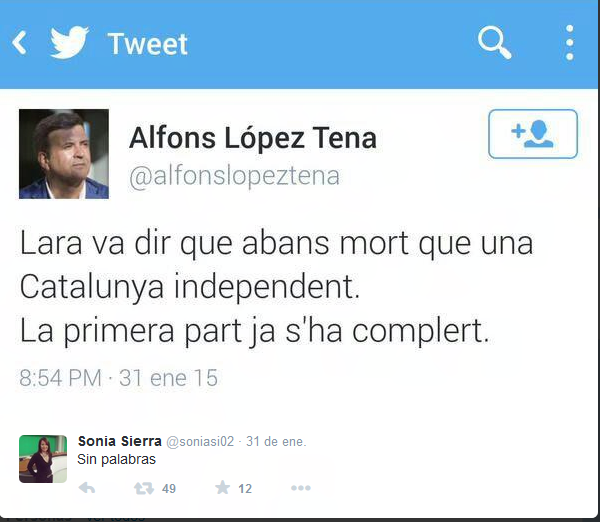Open the @alfonslopeztena handle
Screen dimensions: 600x522
pos(234,176)
